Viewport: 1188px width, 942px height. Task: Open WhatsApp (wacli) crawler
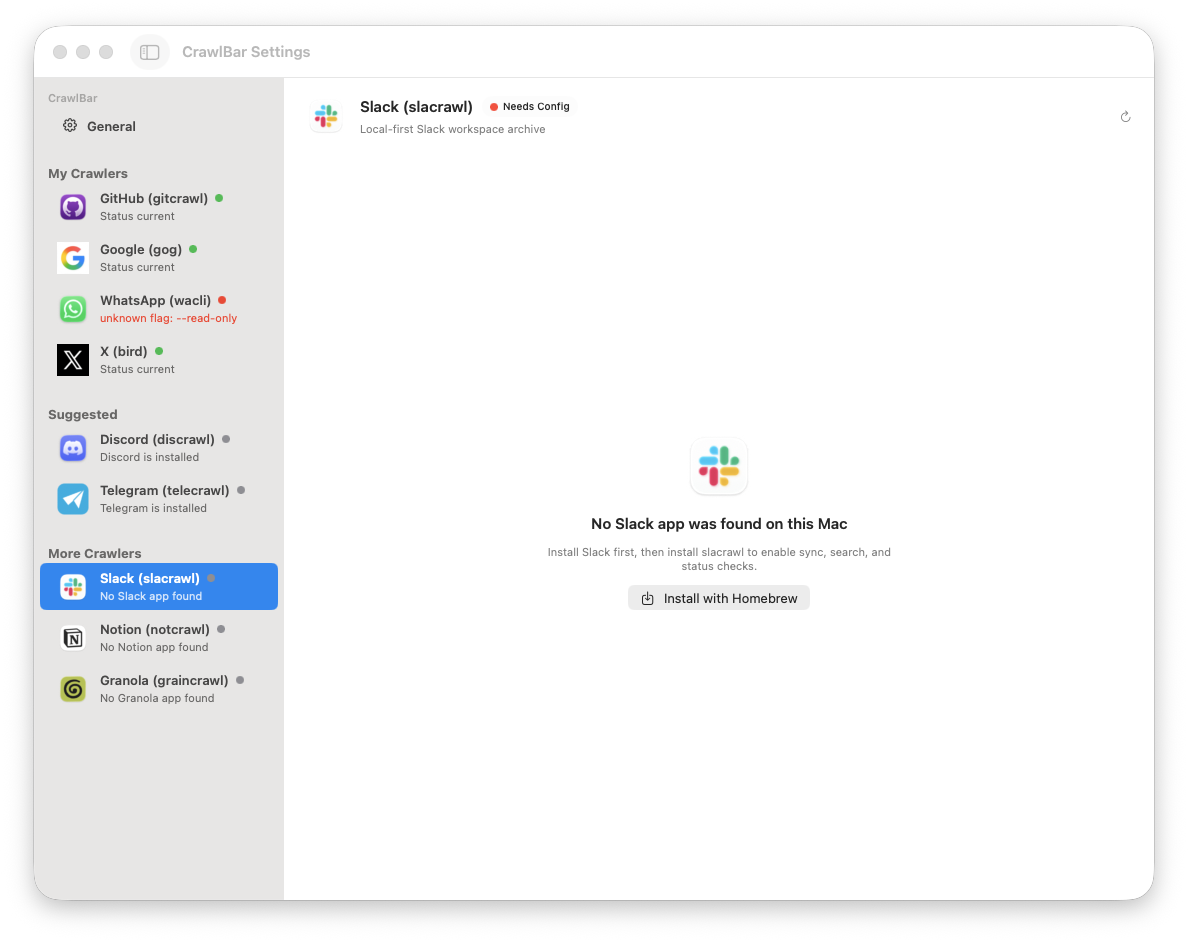[159, 309]
